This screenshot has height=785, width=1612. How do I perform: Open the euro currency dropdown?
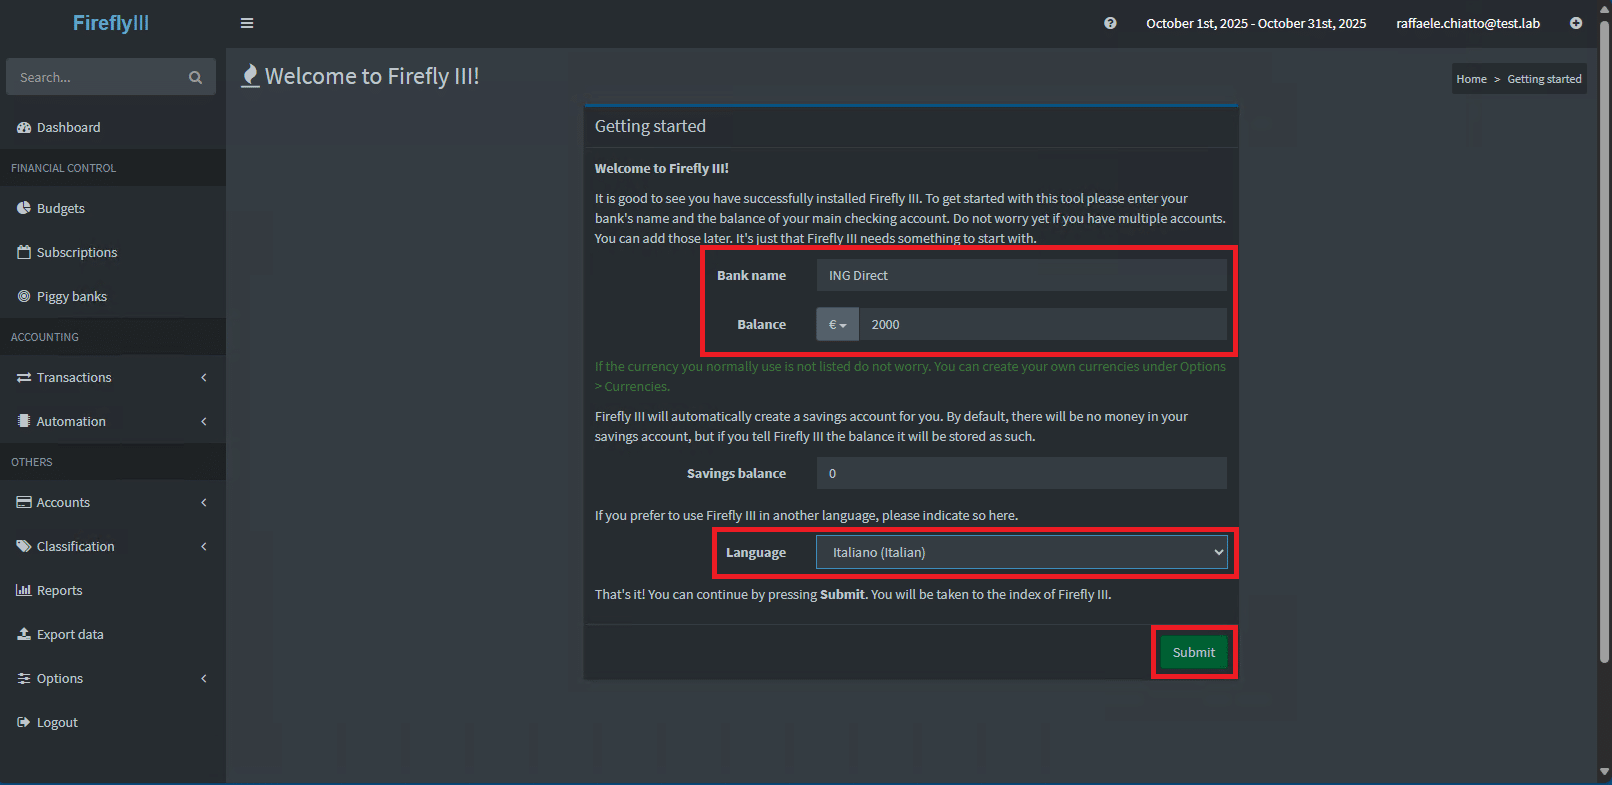point(837,325)
